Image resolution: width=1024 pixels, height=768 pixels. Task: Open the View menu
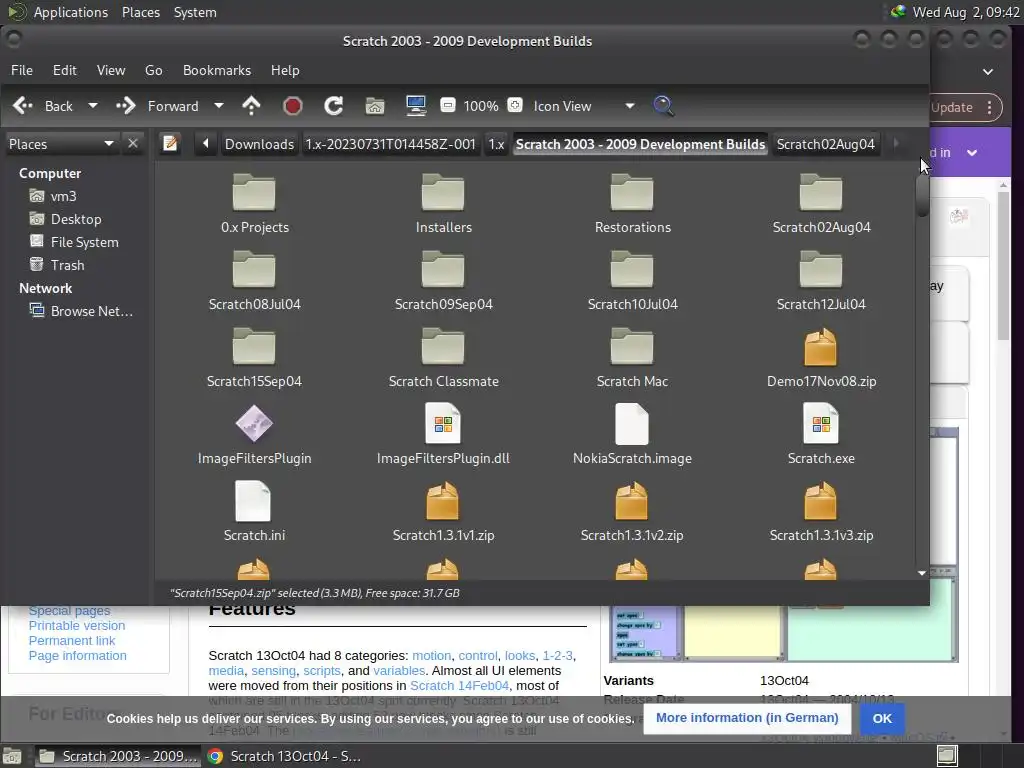(111, 70)
